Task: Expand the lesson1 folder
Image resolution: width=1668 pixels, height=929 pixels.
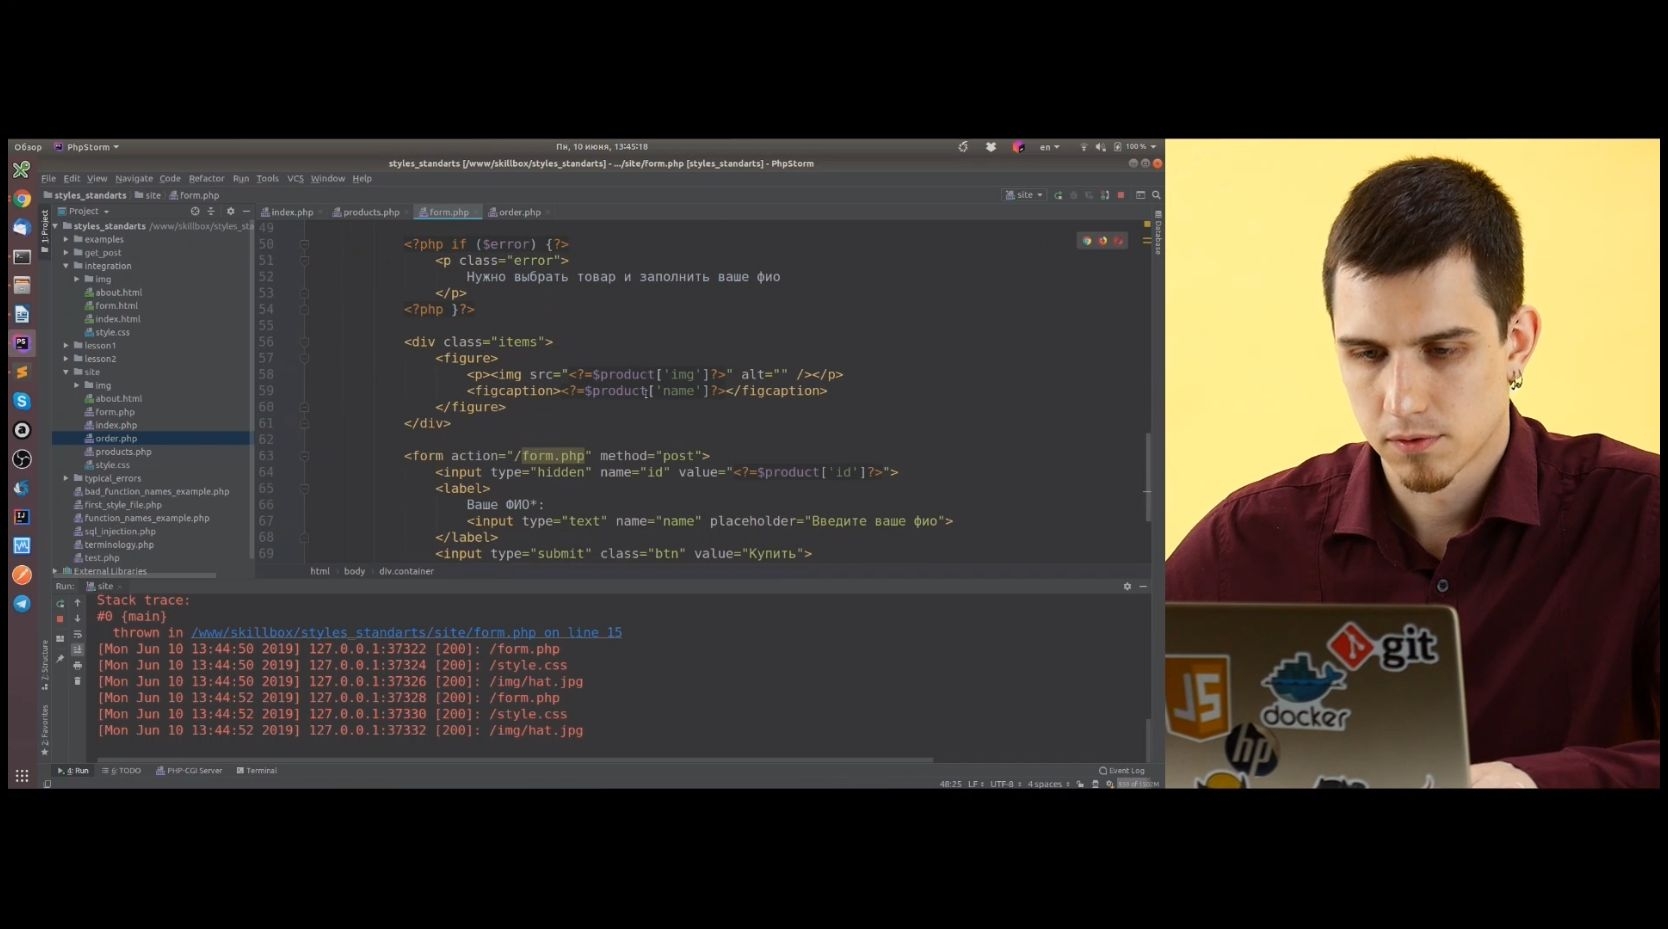Action: coord(66,345)
